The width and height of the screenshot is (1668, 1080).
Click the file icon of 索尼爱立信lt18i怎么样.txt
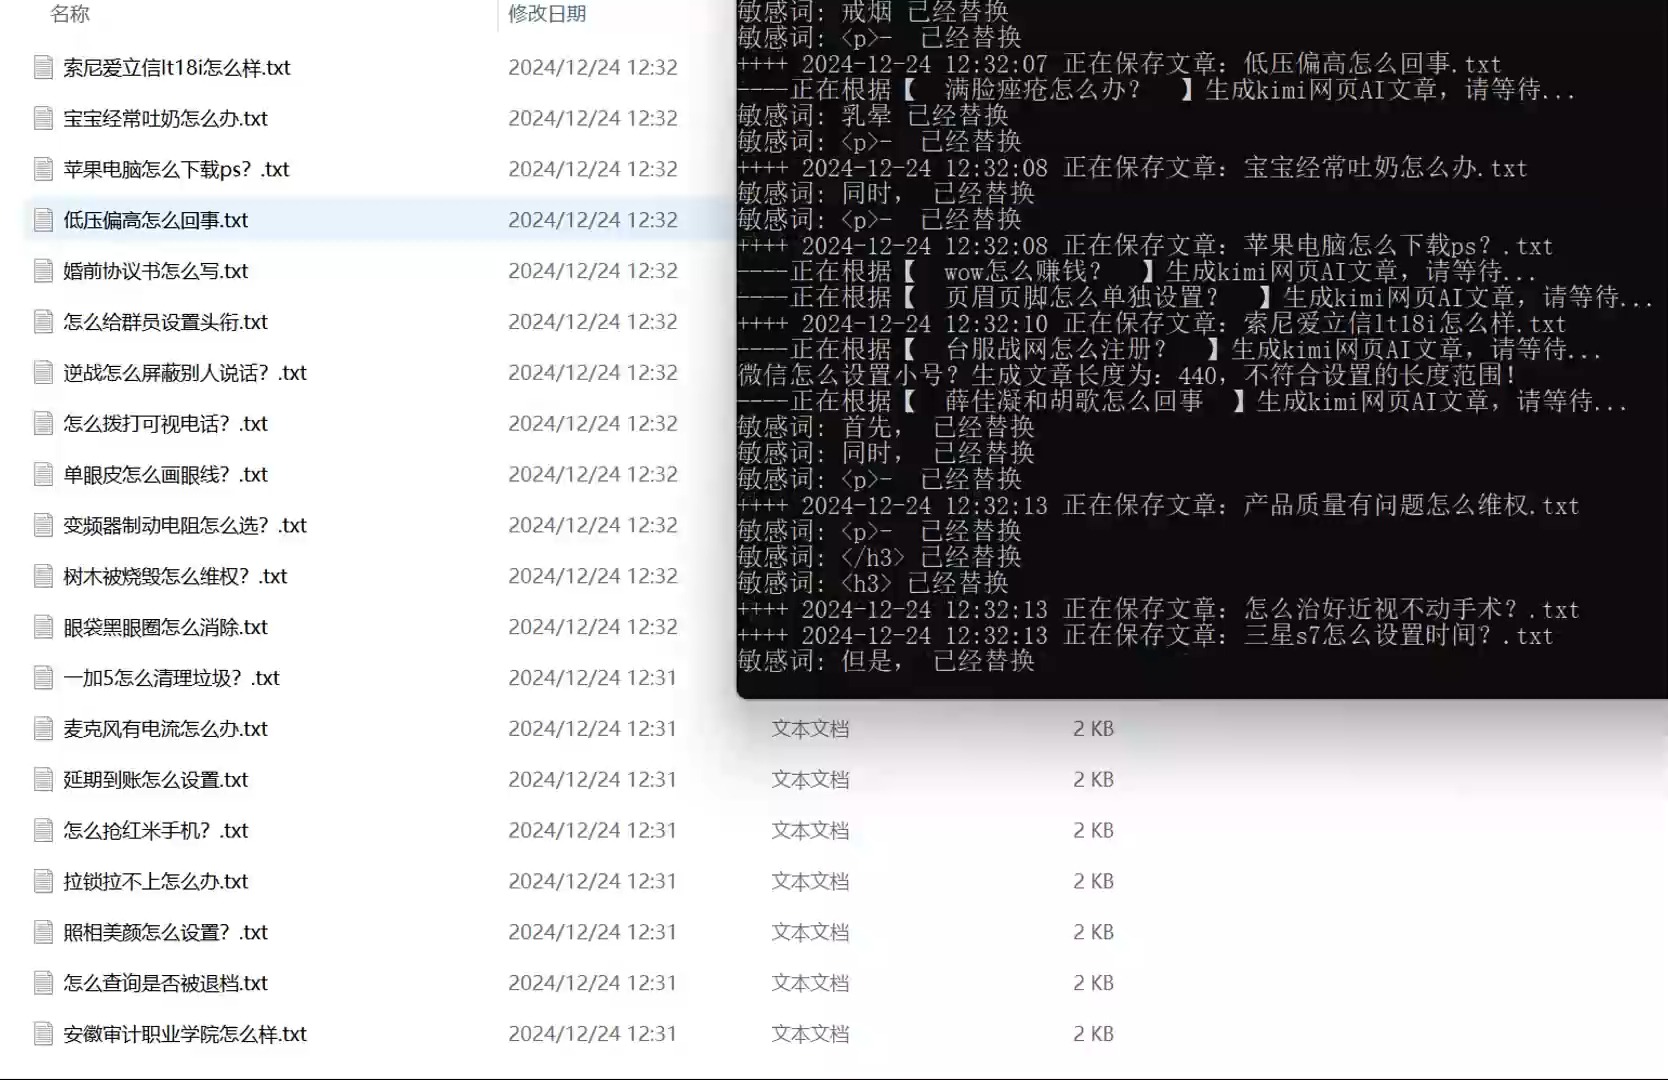(x=43, y=67)
